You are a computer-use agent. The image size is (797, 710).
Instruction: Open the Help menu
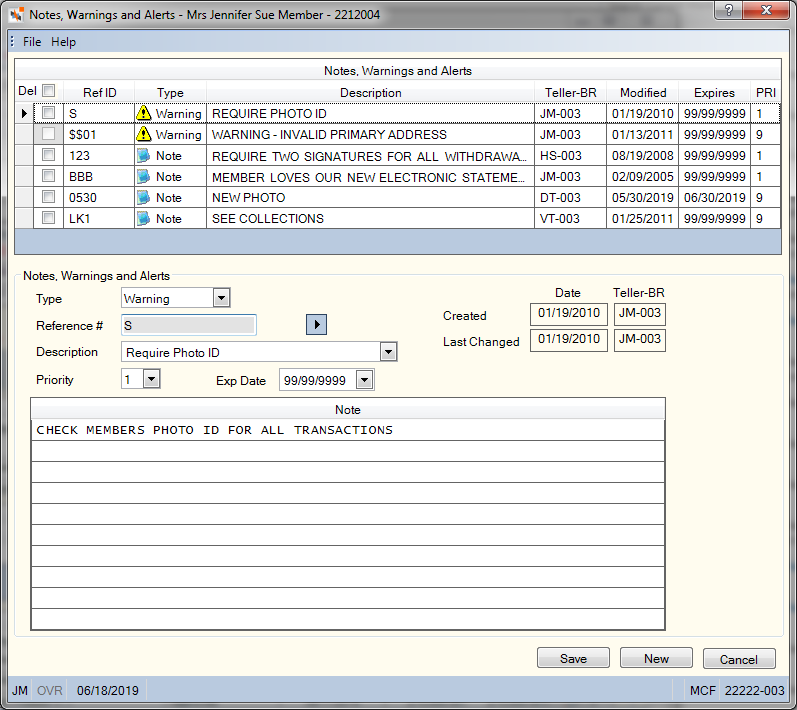64,42
